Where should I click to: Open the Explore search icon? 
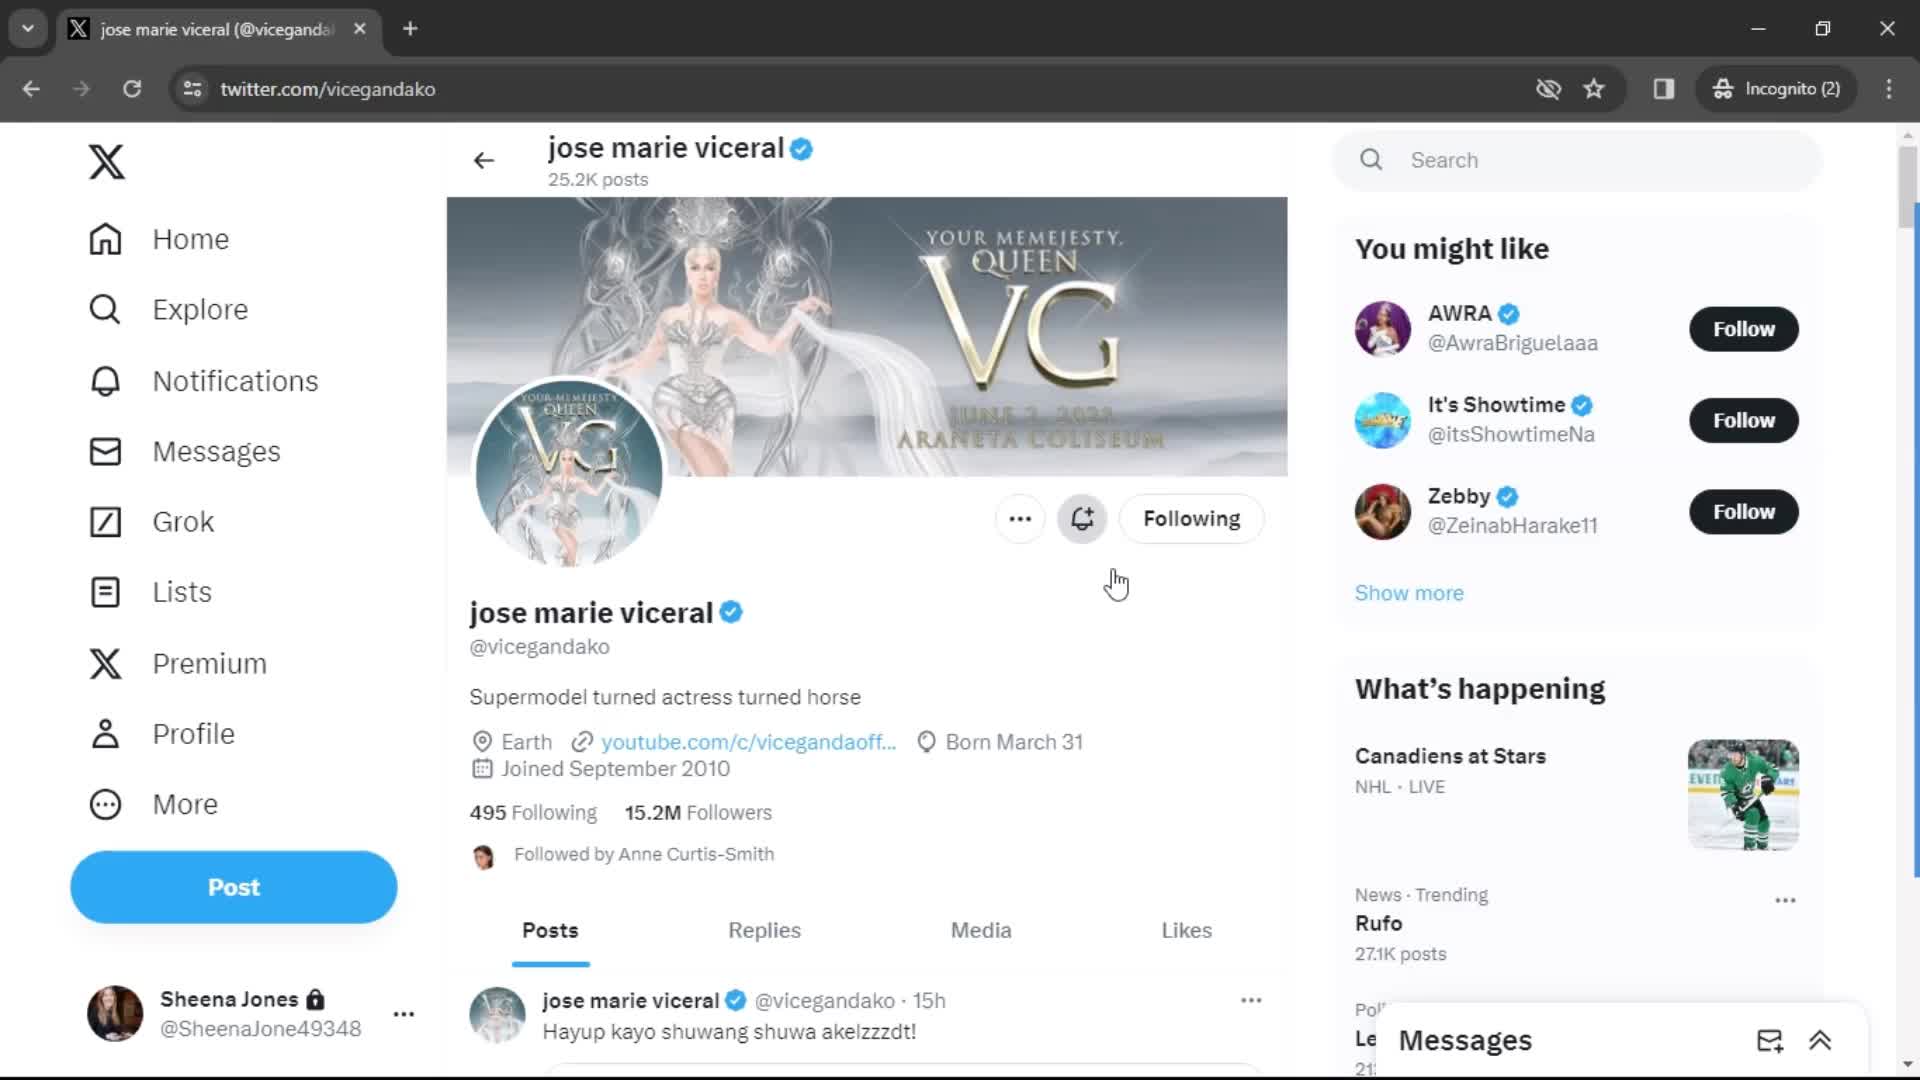[x=105, y=309]
